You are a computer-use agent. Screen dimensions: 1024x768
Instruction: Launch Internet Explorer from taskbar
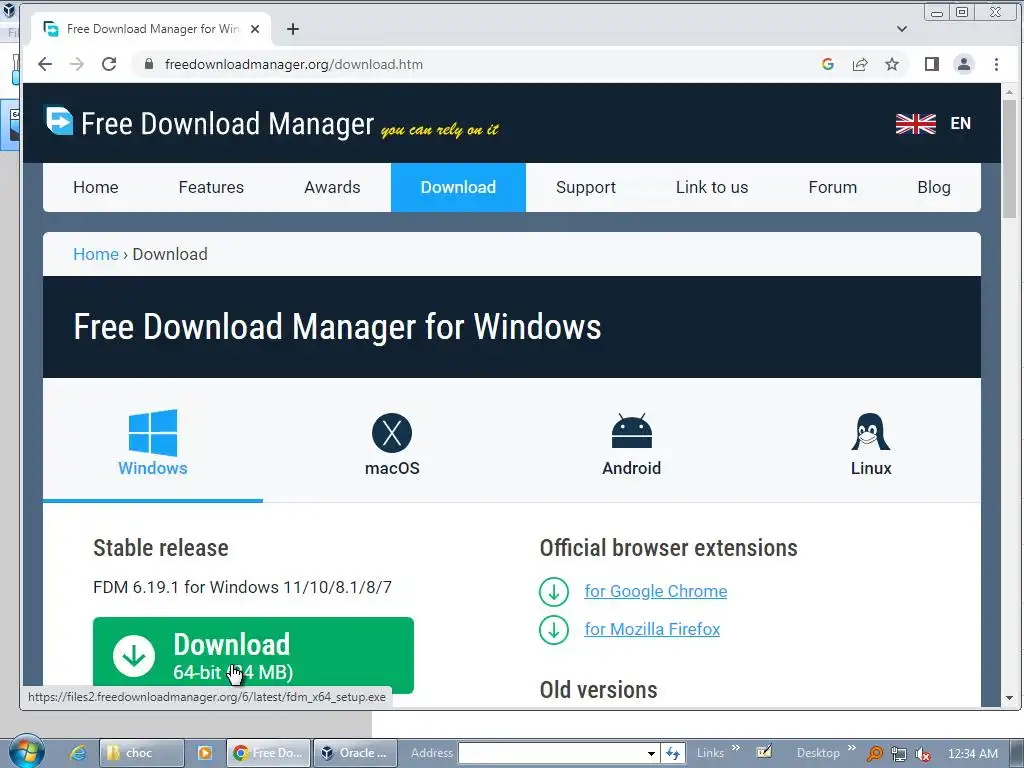pos(78,753)
